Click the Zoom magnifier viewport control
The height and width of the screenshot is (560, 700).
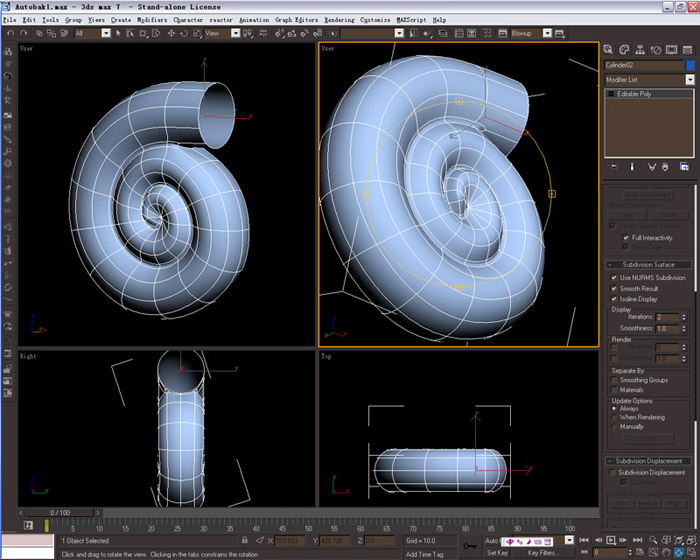653,540
